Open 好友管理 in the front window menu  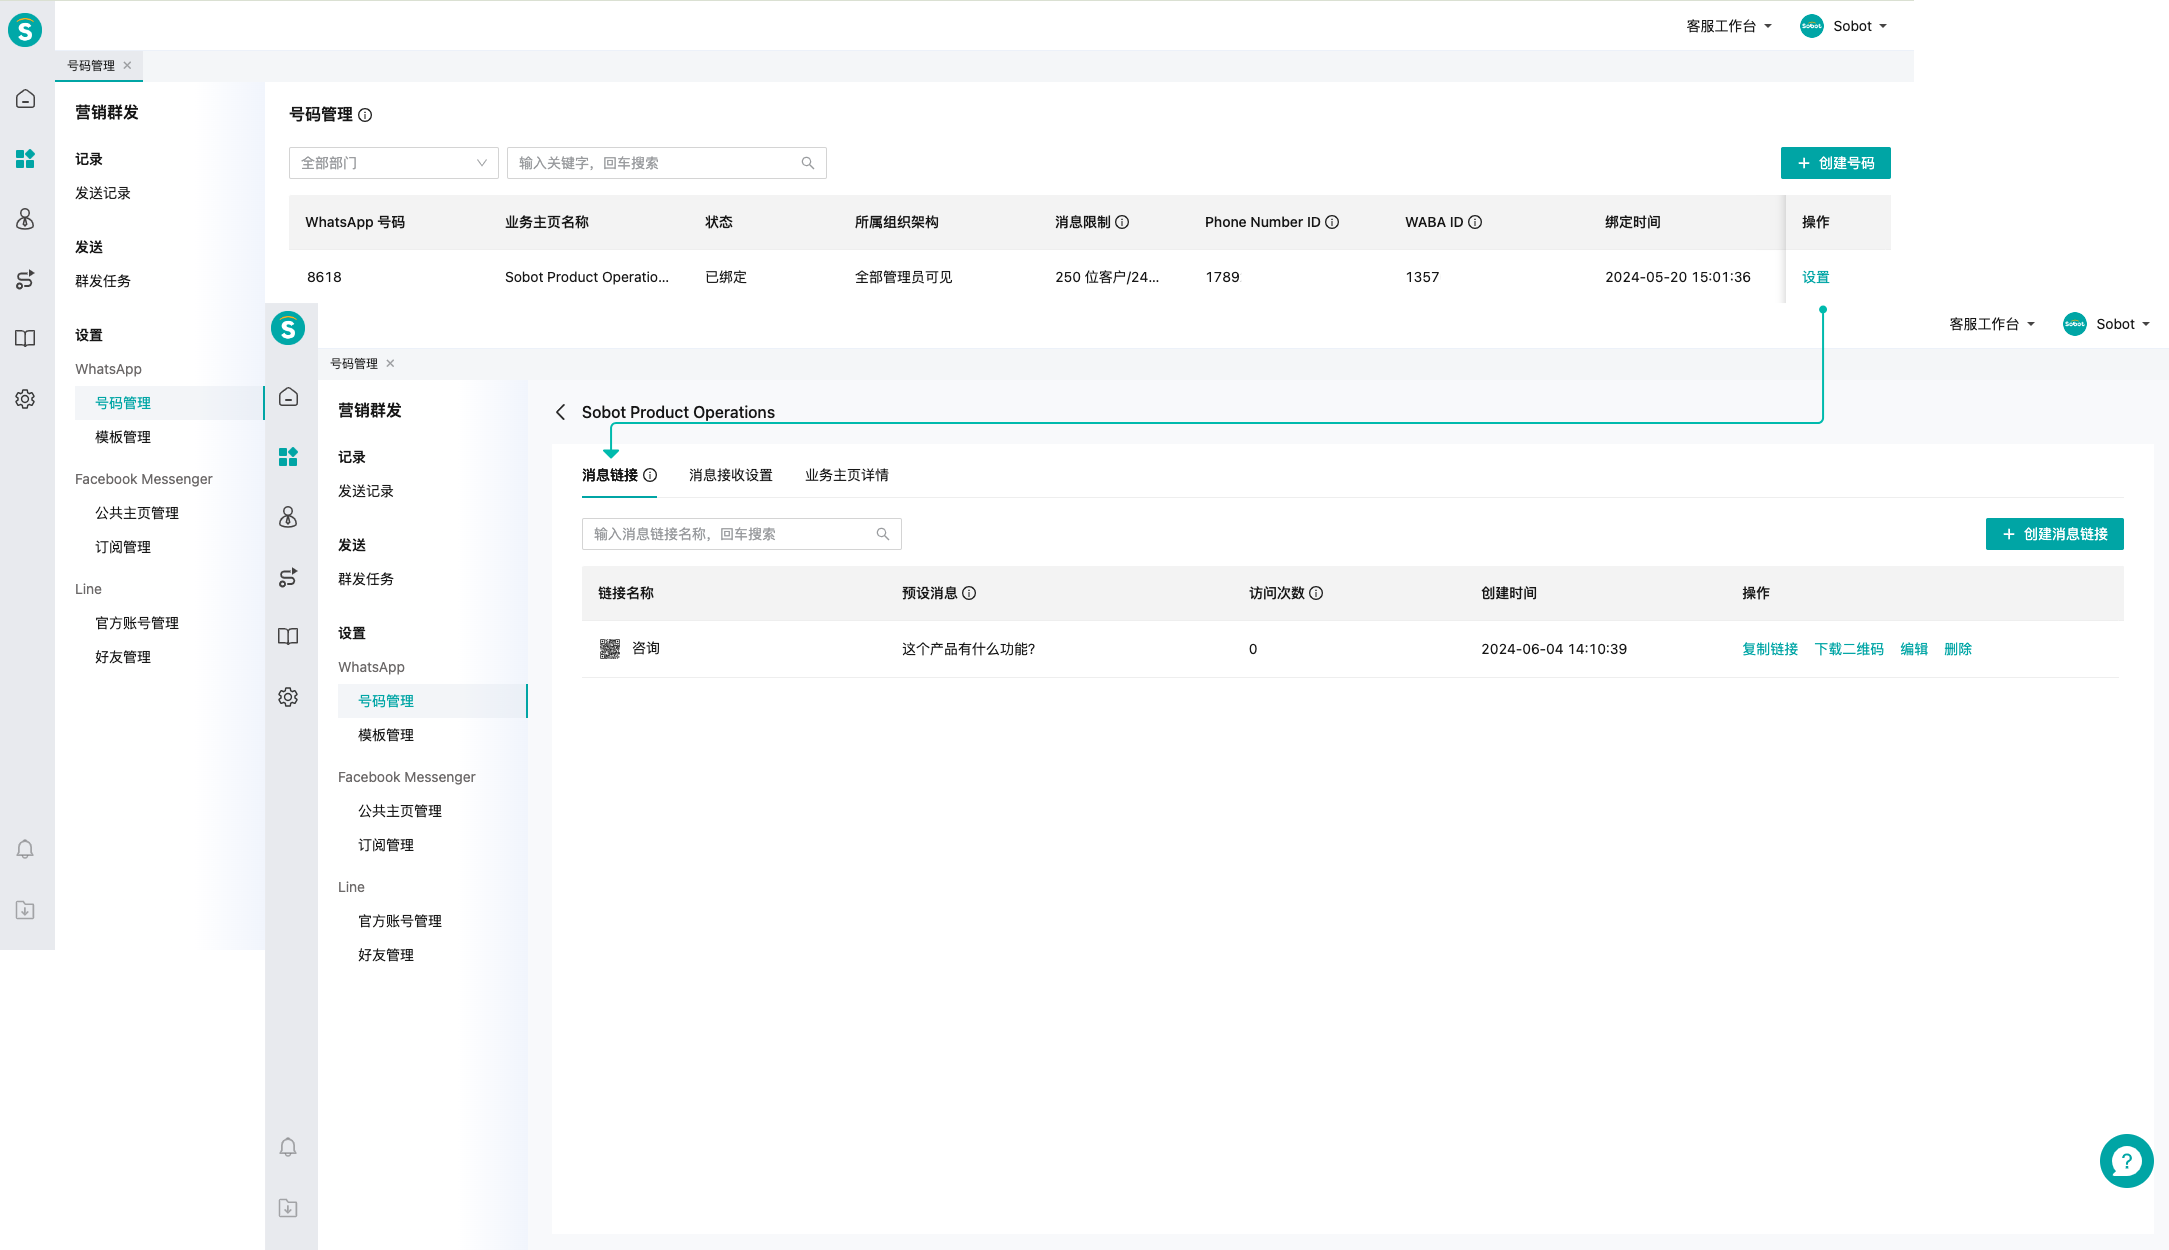pos(386,955)
